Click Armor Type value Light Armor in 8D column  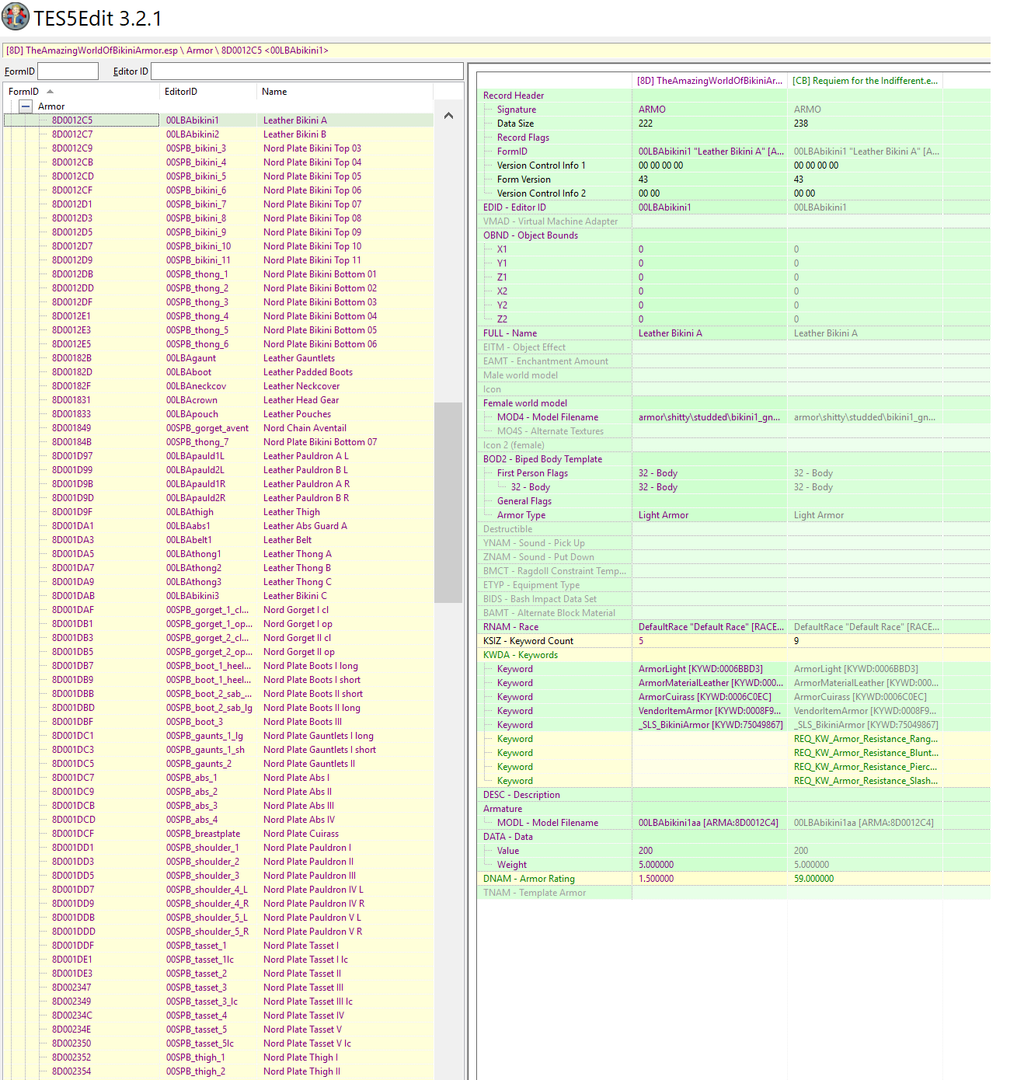663,515
